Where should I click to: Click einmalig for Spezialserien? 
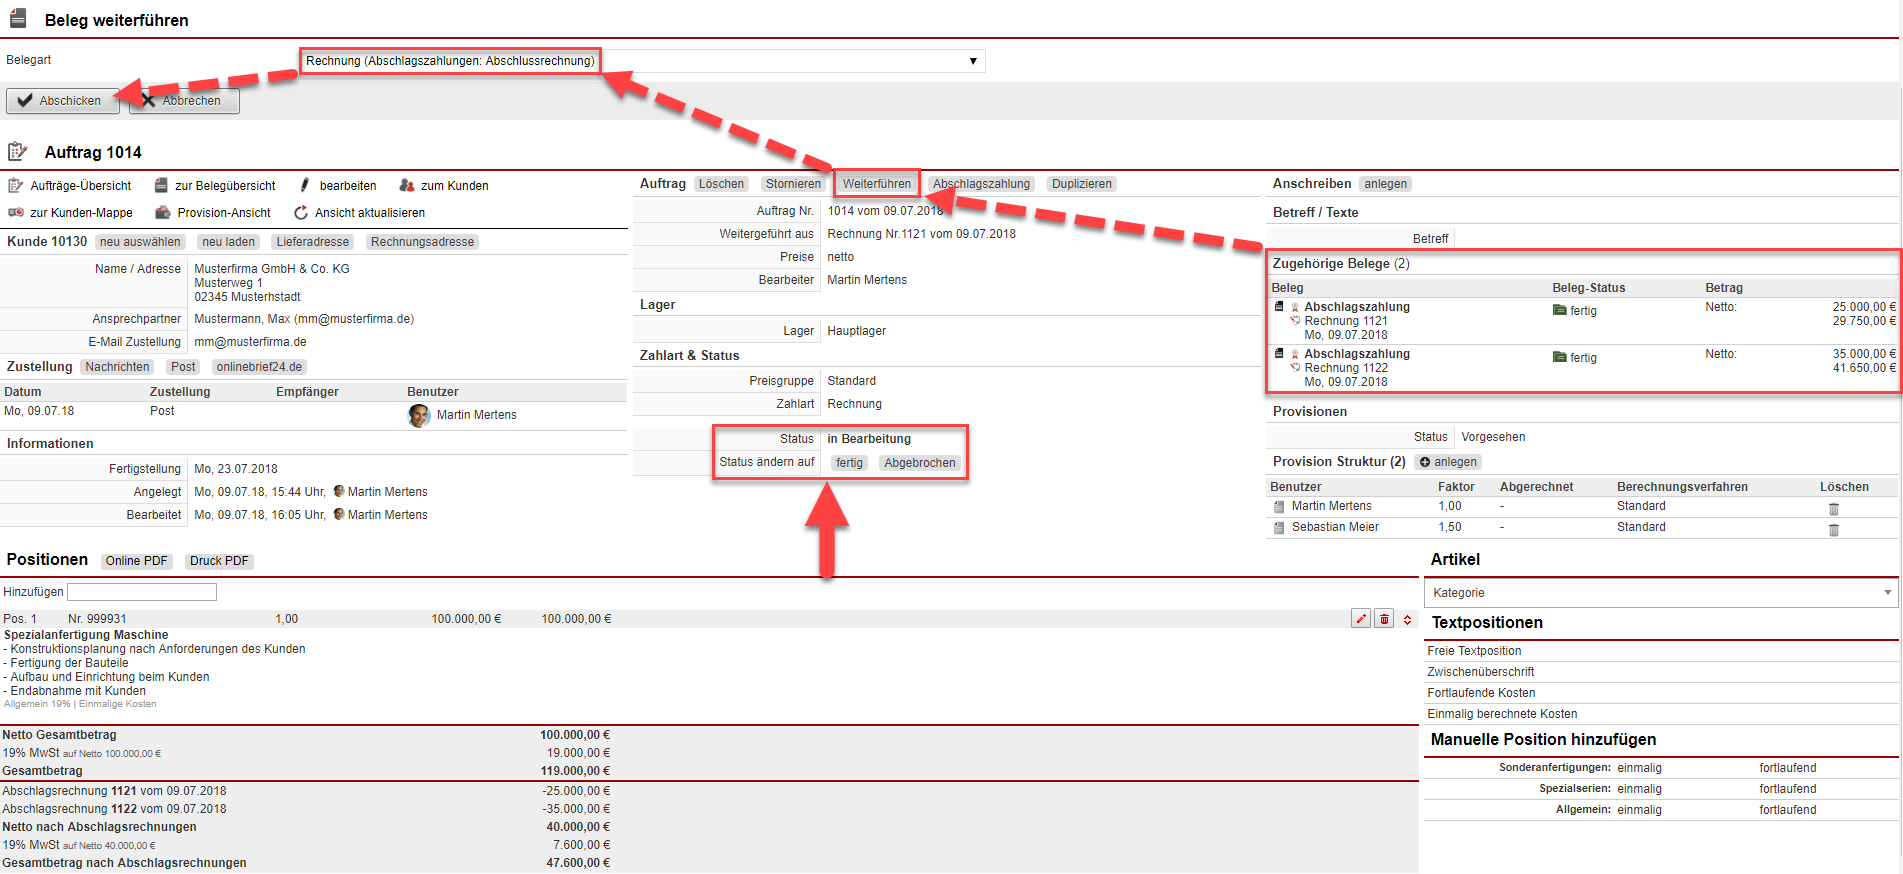tap(1639, 789)
